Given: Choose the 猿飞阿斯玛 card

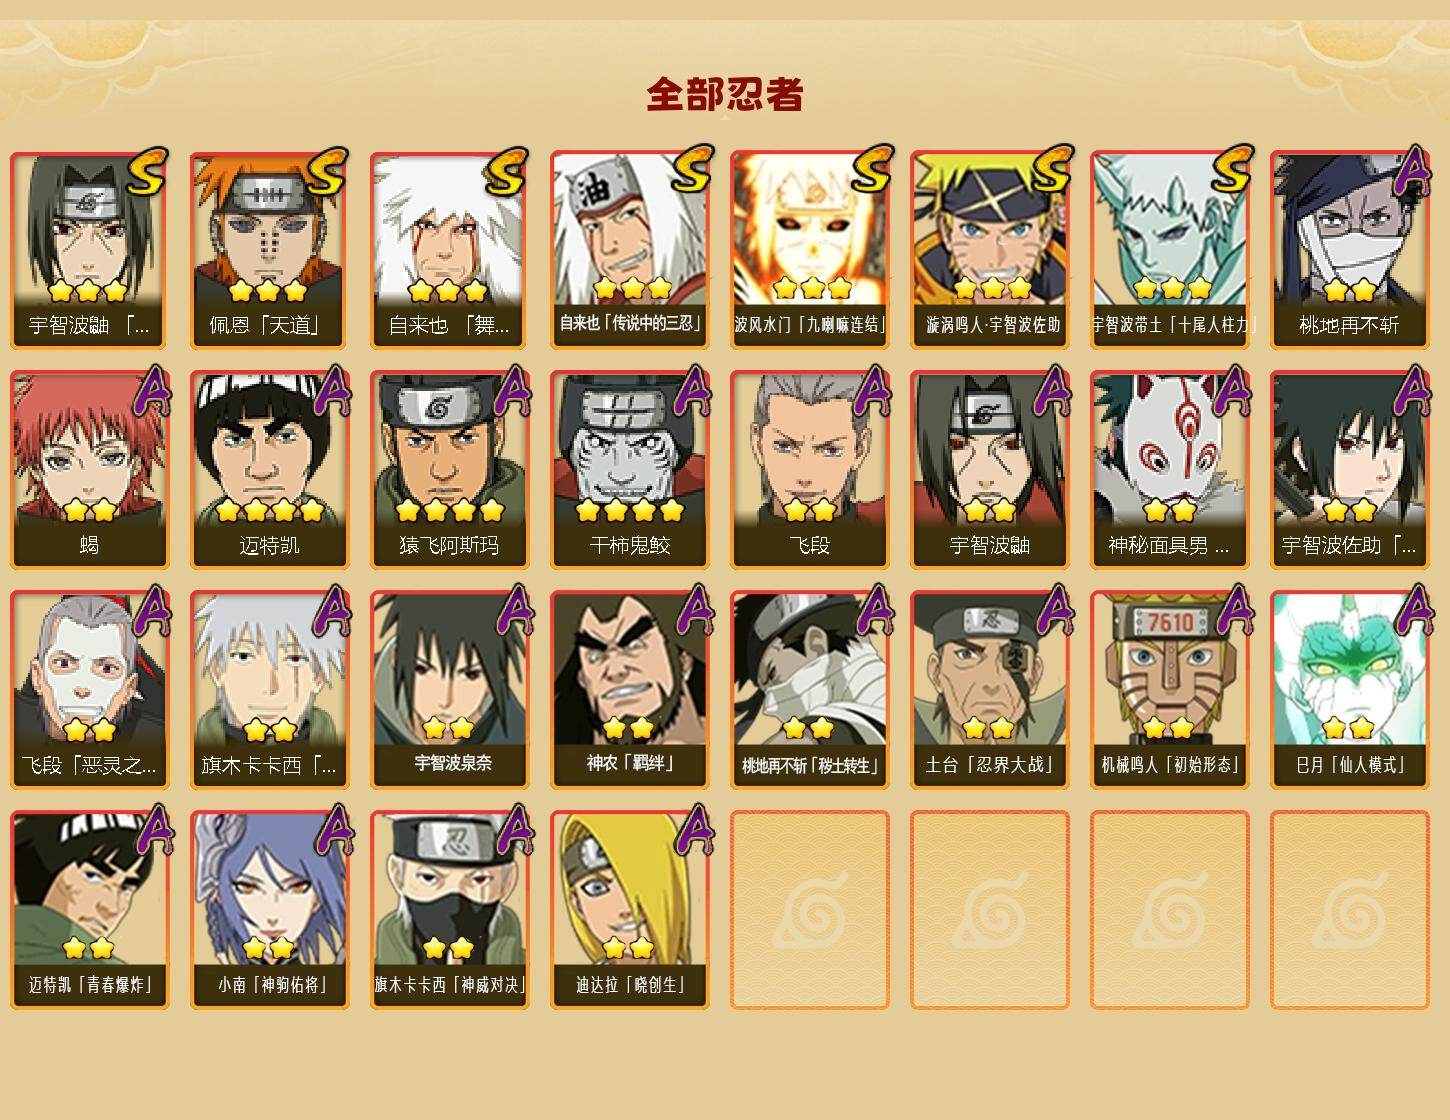Looking at the screenshot, I should point(450,470).
